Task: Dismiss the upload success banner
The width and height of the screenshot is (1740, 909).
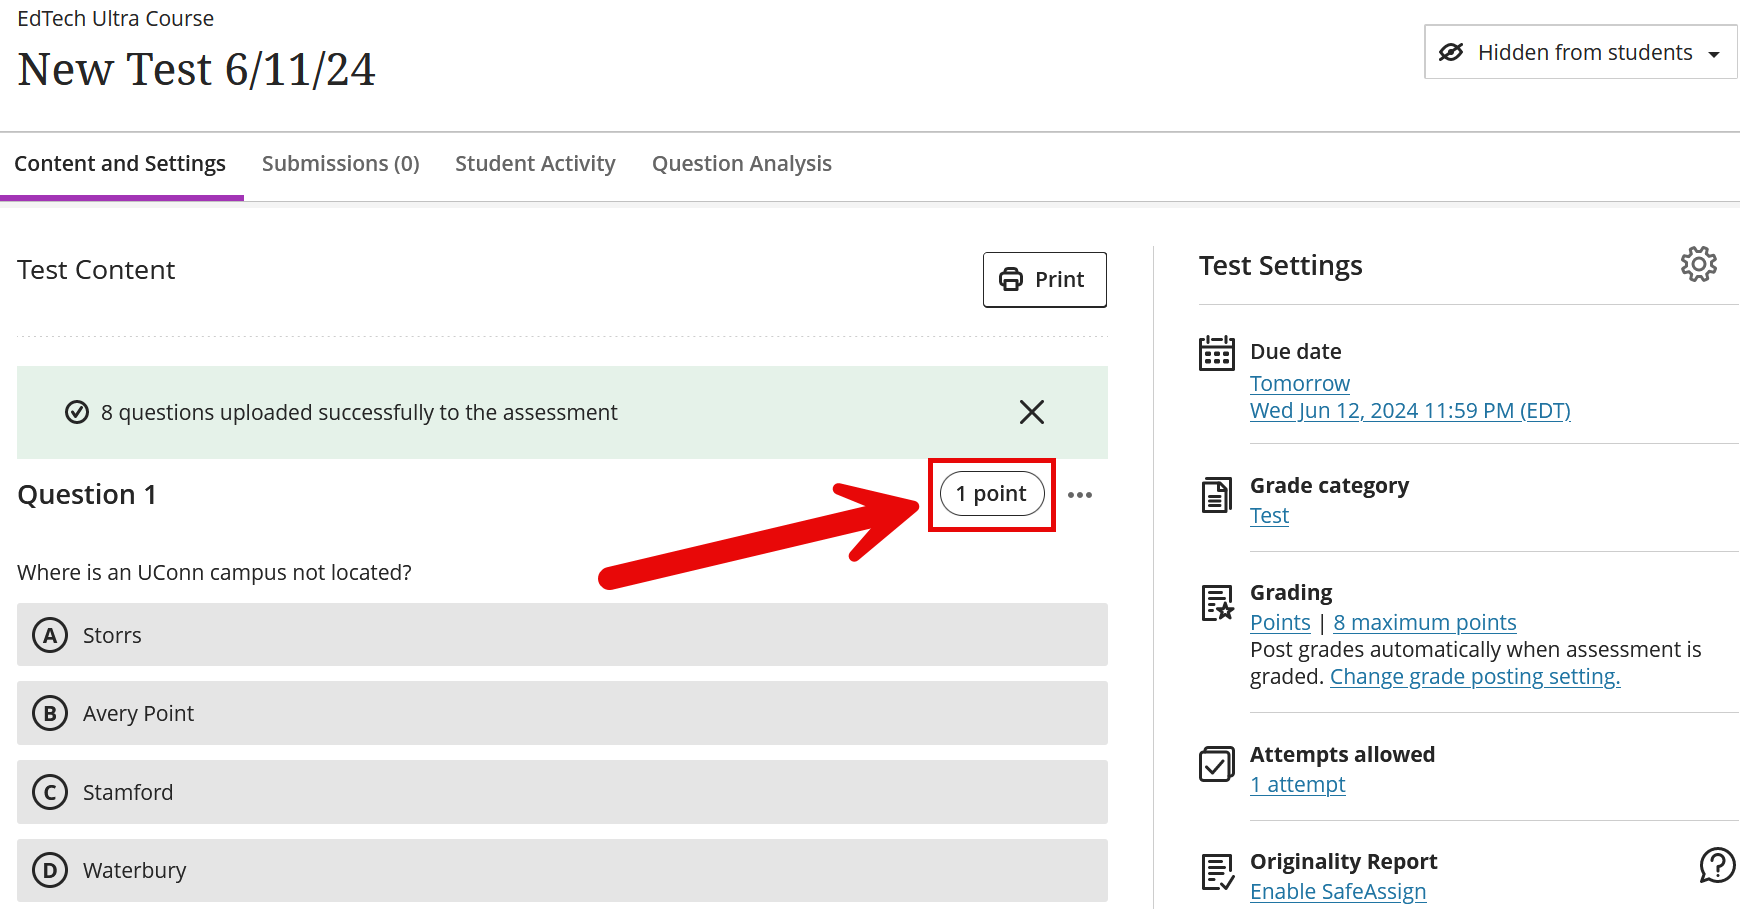Action: pos(1031,412)
